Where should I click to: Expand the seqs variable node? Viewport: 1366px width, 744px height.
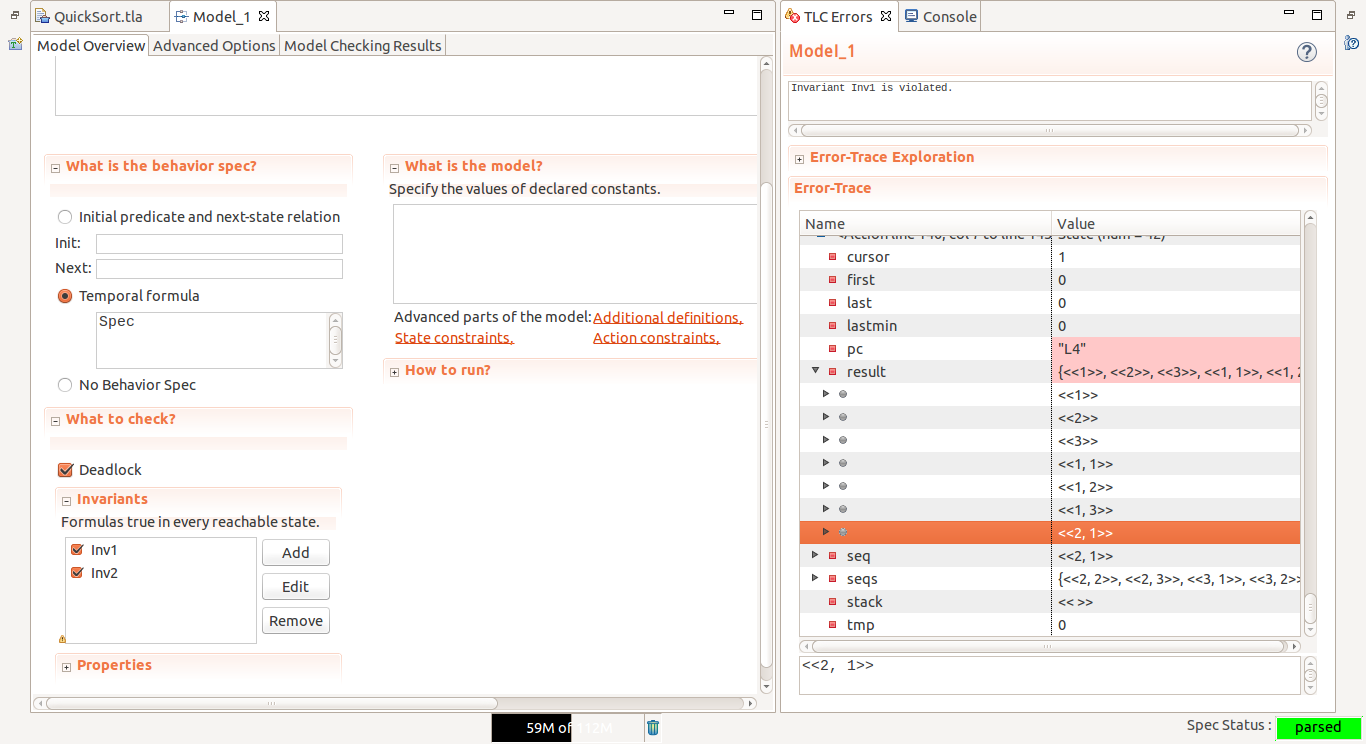coord(816,578)
